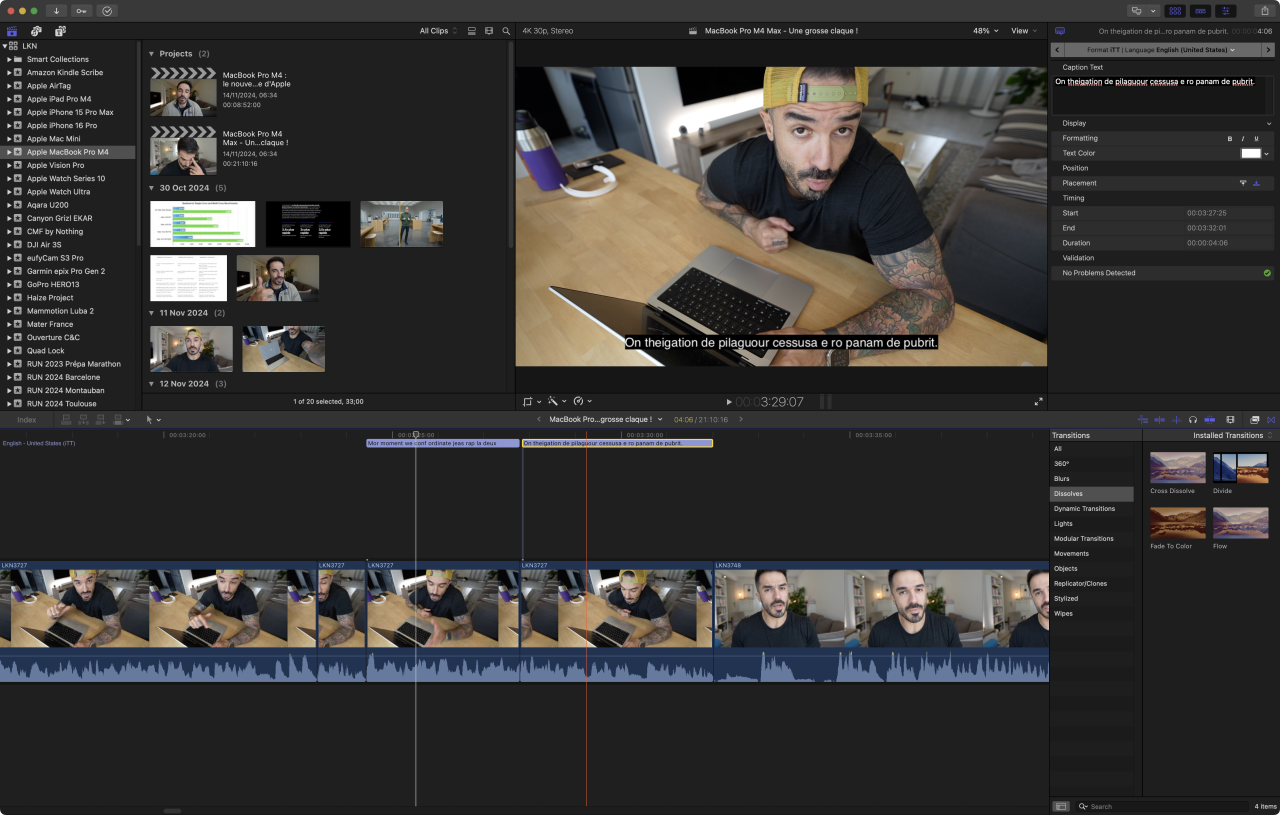Image resolution: width=1280 pixels, height=815 pixels.
Task: Show the Libraries sidebar clapperboard icon
Action: point(12,31)
